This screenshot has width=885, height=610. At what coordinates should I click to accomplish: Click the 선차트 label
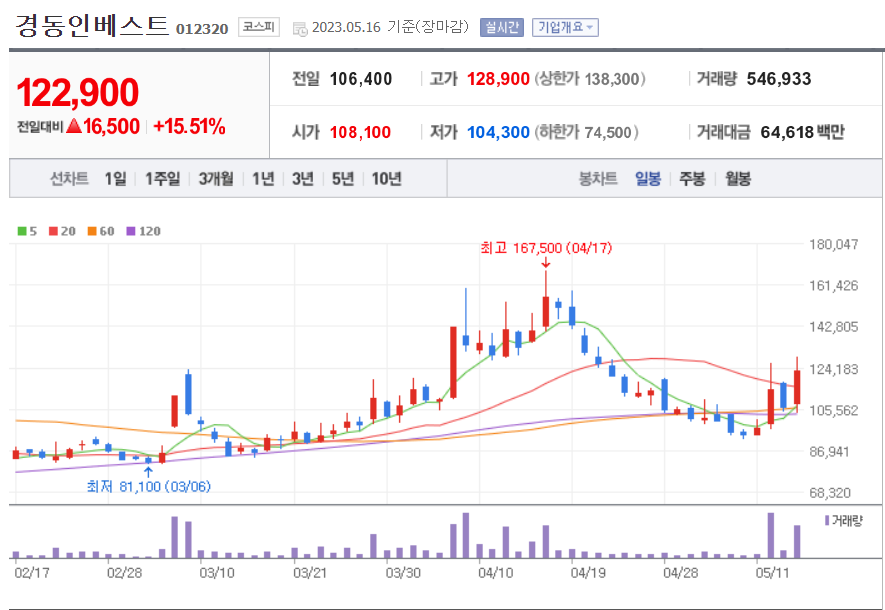[x=69, y=179]
